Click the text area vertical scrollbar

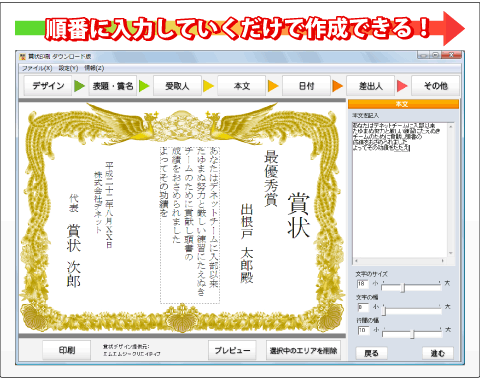click(451, 190)
